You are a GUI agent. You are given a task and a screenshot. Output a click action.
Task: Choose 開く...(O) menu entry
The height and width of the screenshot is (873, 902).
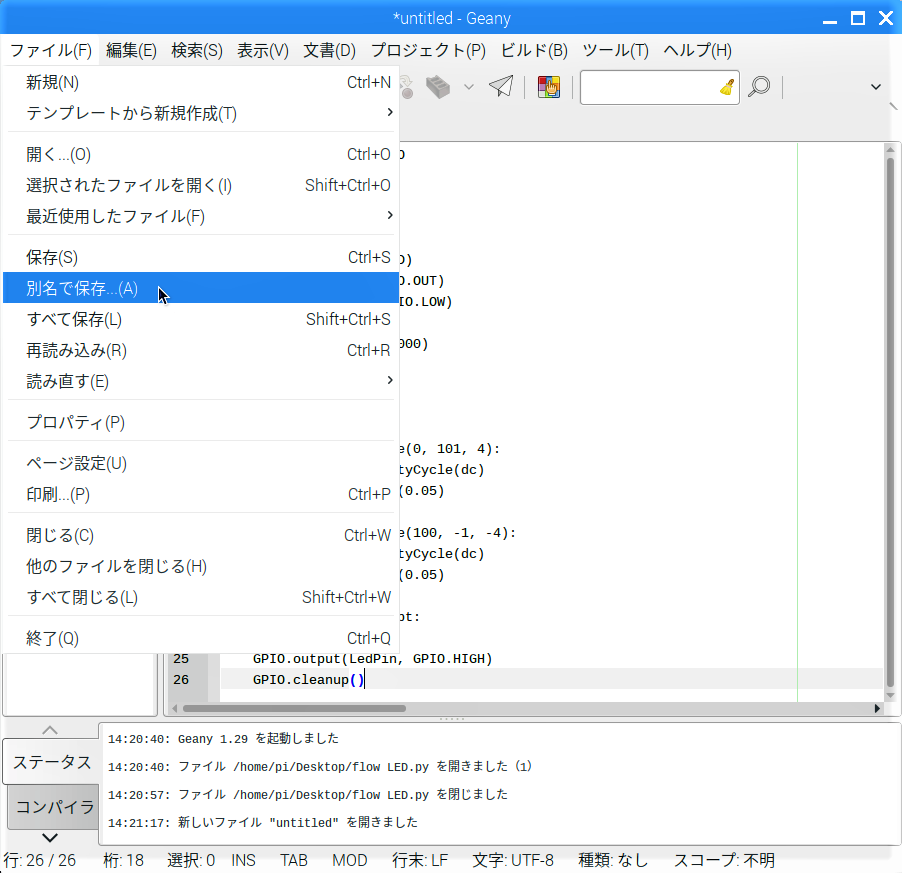pyautogui.click(x=201, y=154)
